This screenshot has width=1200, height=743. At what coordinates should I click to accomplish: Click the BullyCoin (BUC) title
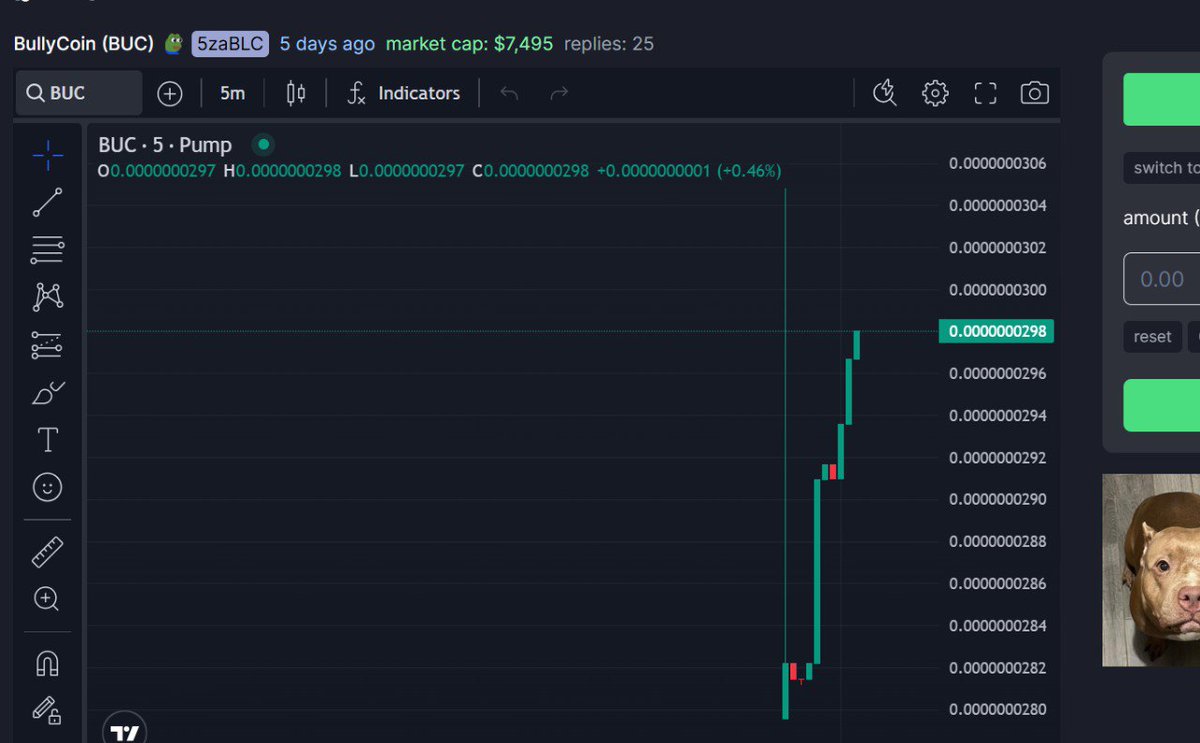84,44
